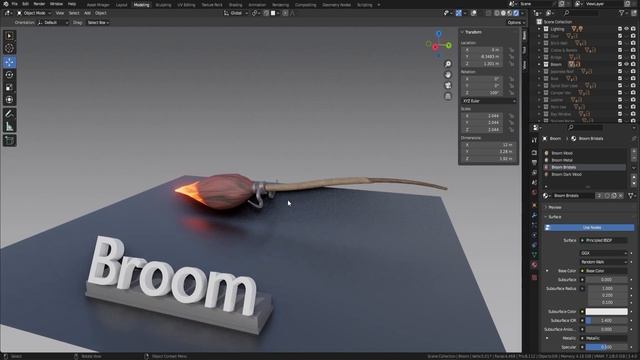The height and width of the screenshot is (360, 640).
Task: Toggle the Lighting collection exclude checkbox
Action: [x=620, y=29]
